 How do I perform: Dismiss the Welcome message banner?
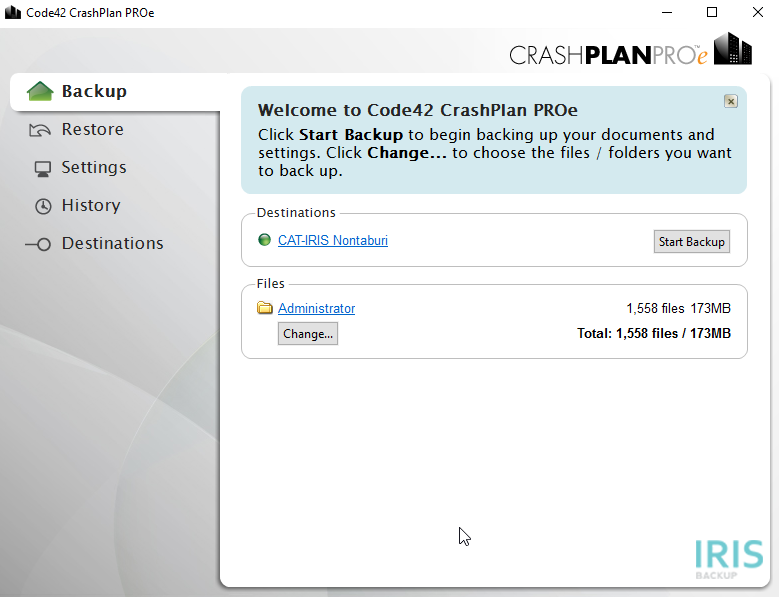[730, 101]
